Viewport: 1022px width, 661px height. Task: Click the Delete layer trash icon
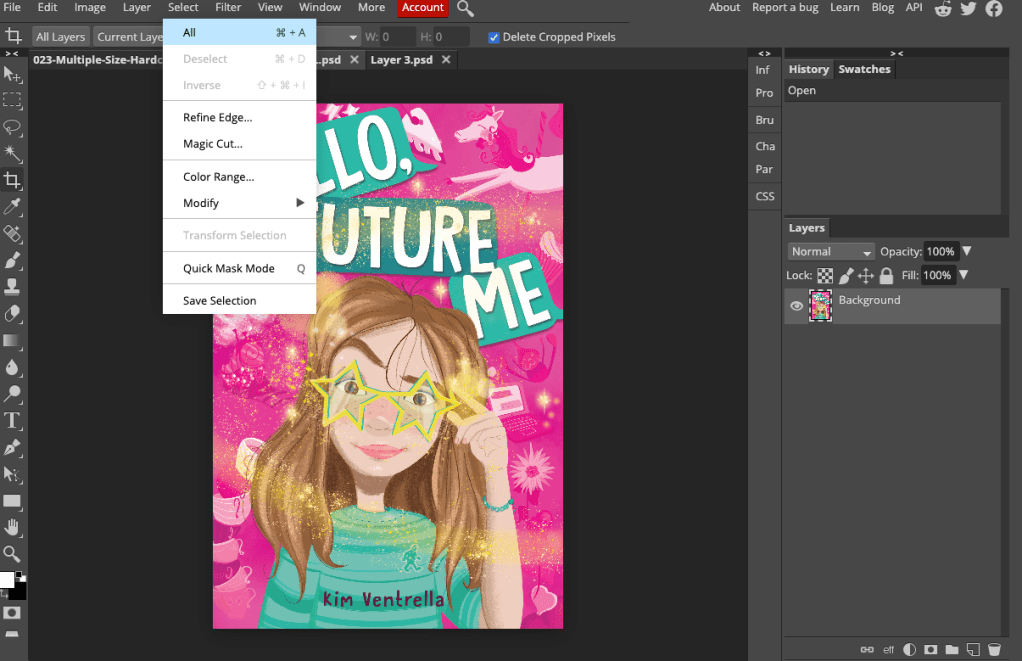[994, 649]
